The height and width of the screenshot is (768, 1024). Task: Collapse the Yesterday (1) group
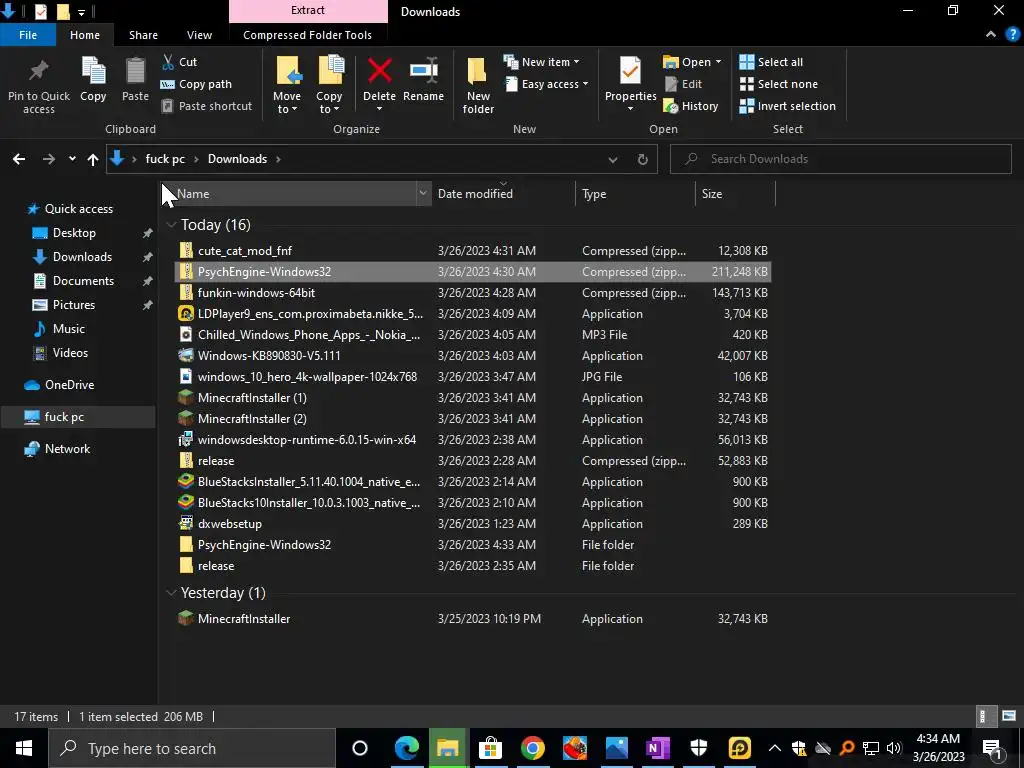(x=171, y=593)
